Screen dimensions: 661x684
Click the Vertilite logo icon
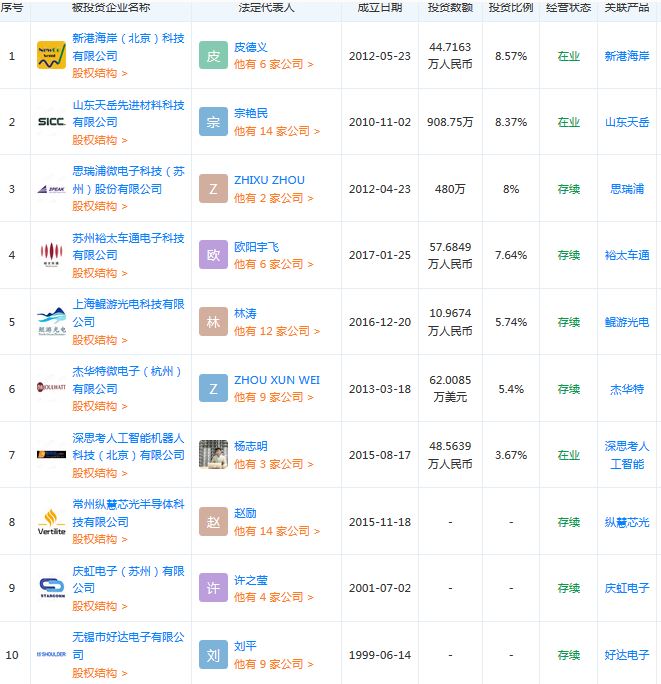pyautogui.click(x=51, y=522)
